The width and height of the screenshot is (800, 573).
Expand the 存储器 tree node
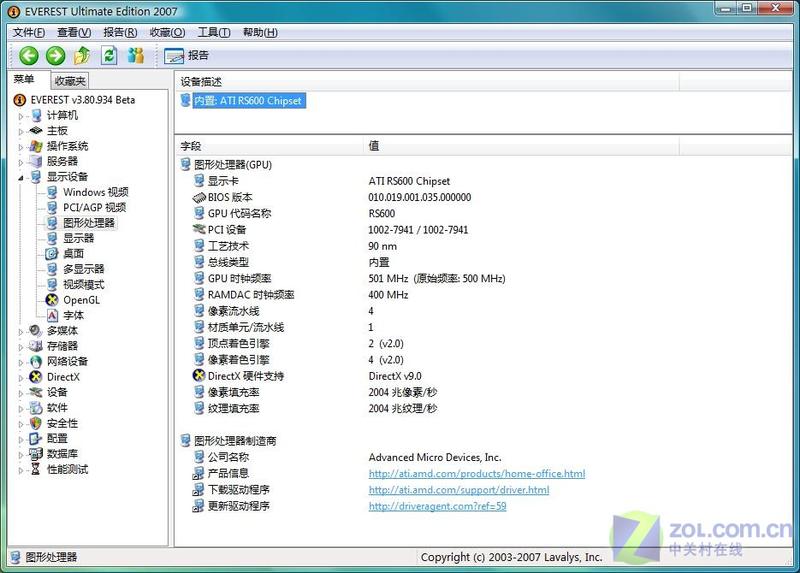click(21, 346)
